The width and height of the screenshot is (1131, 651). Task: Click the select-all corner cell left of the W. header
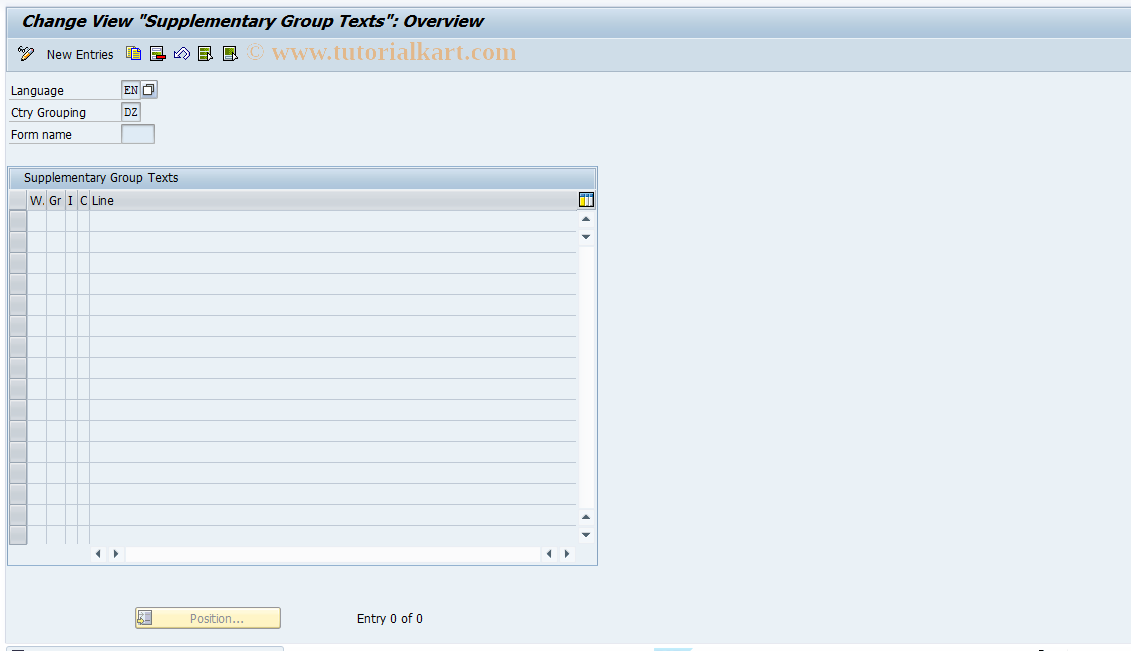18,200
